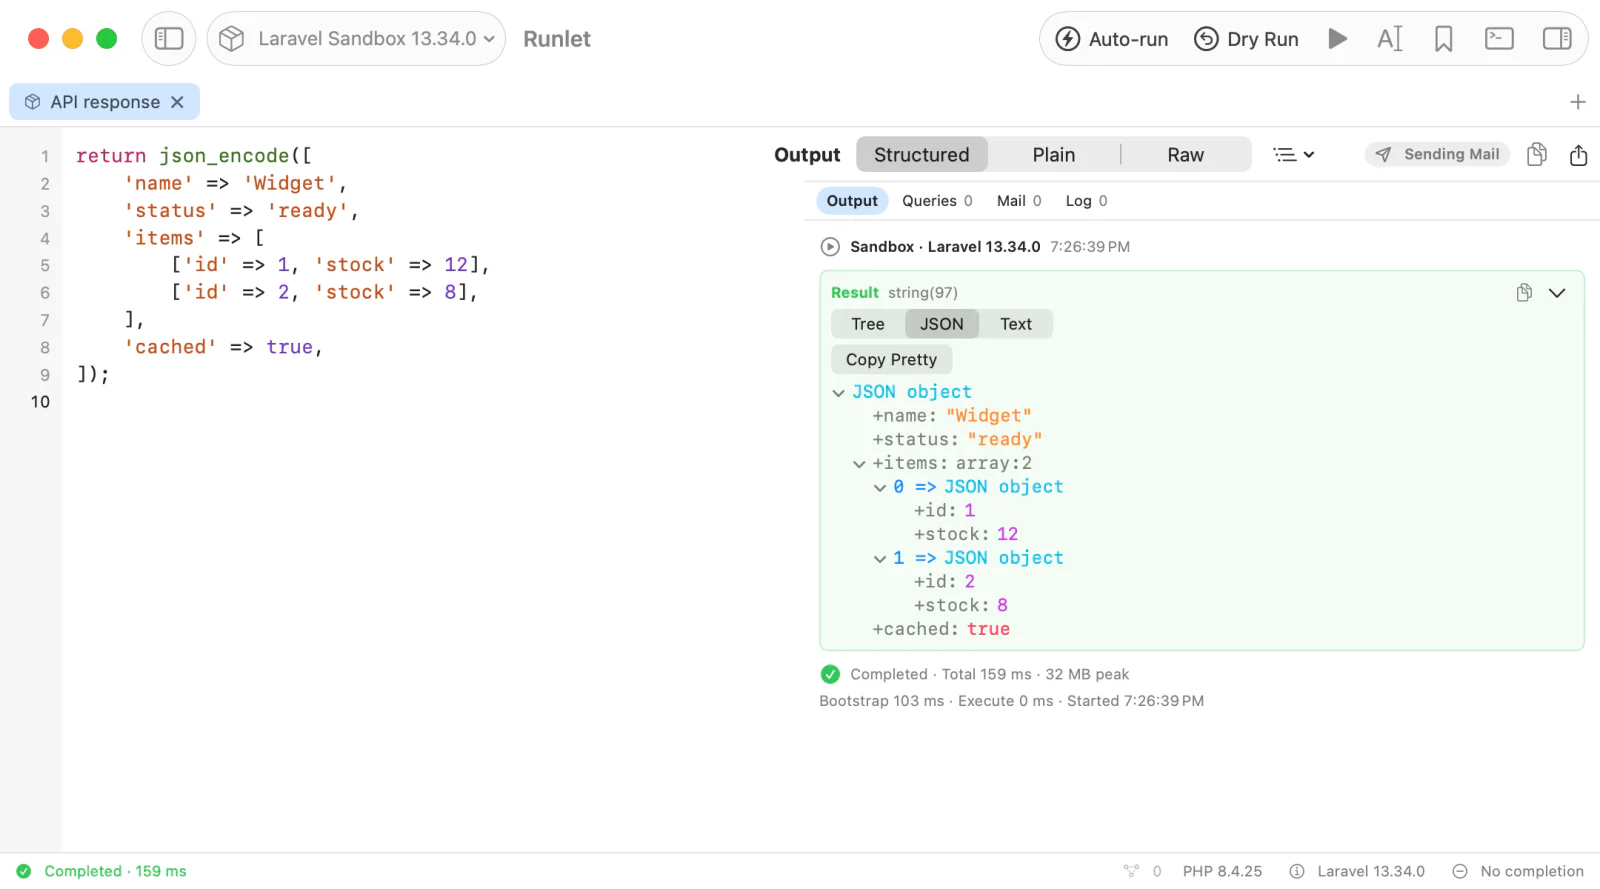Click the status bar Completed · 159 ms
This screenshot has width=1600, height=889.
102,871
